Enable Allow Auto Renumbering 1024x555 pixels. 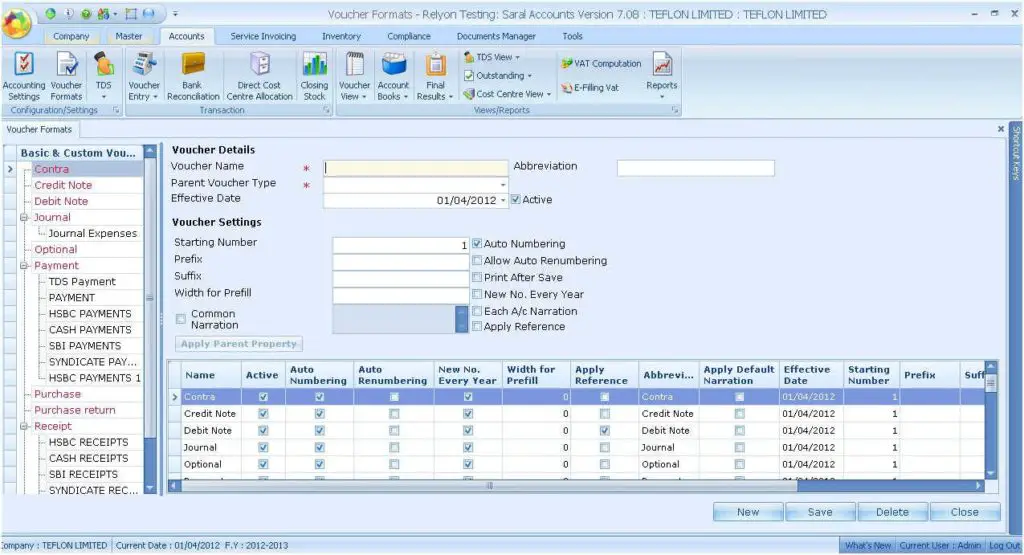477,261
